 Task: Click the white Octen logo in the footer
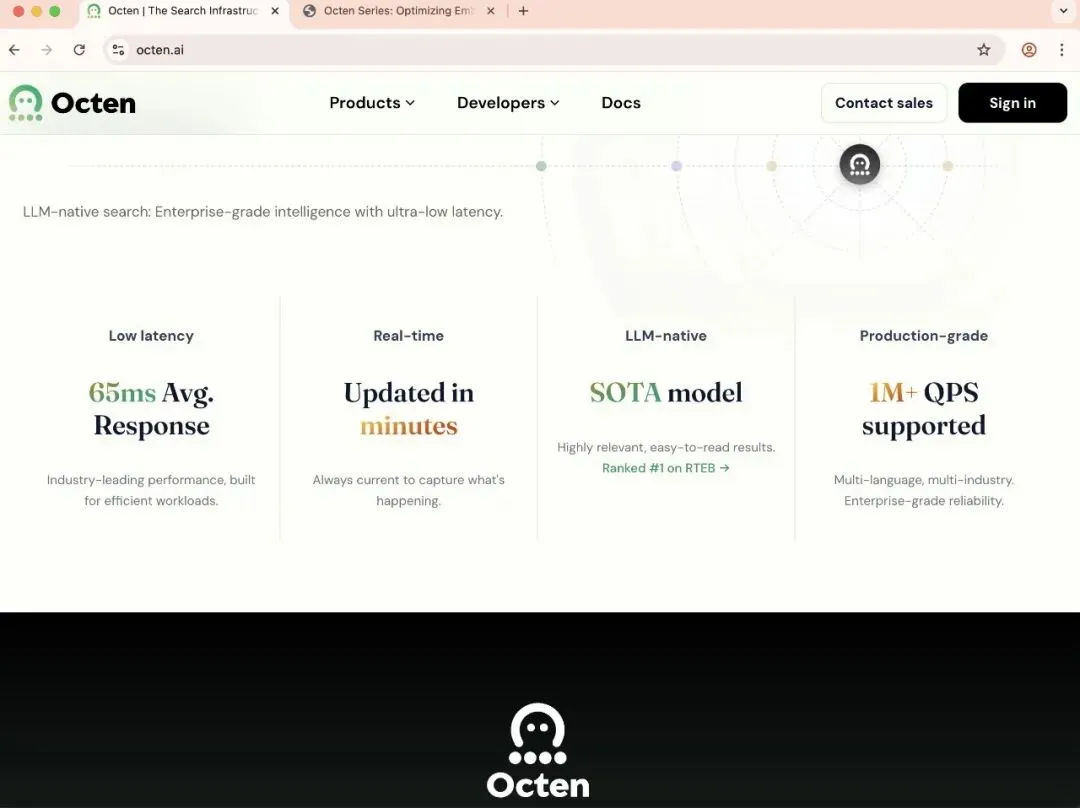pyautogui.click(x=538, y=751)
